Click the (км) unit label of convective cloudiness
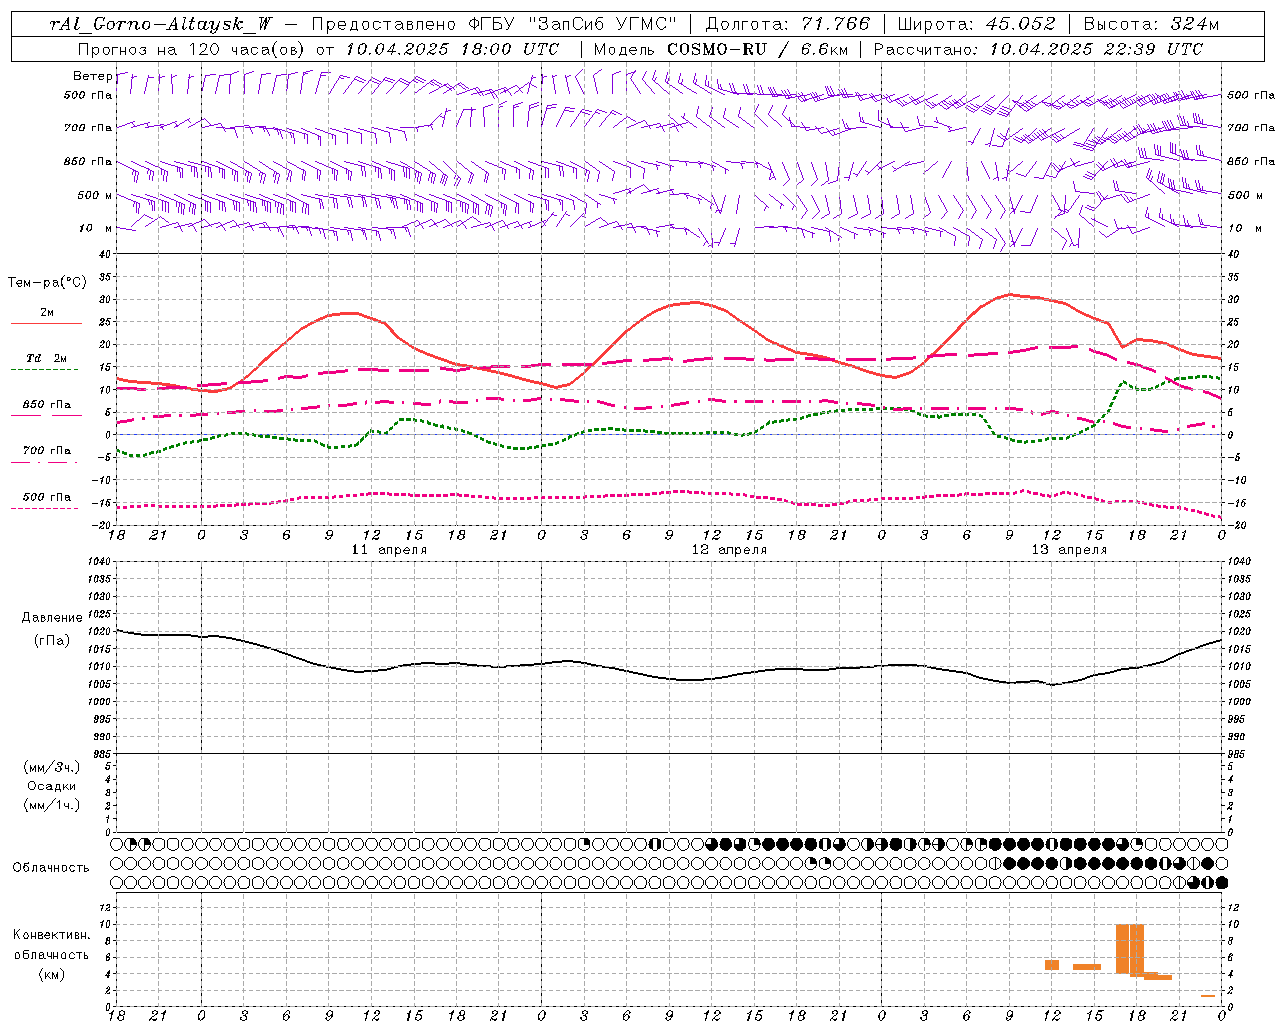Viewport: 1280px width, 1024px height. 51,974
